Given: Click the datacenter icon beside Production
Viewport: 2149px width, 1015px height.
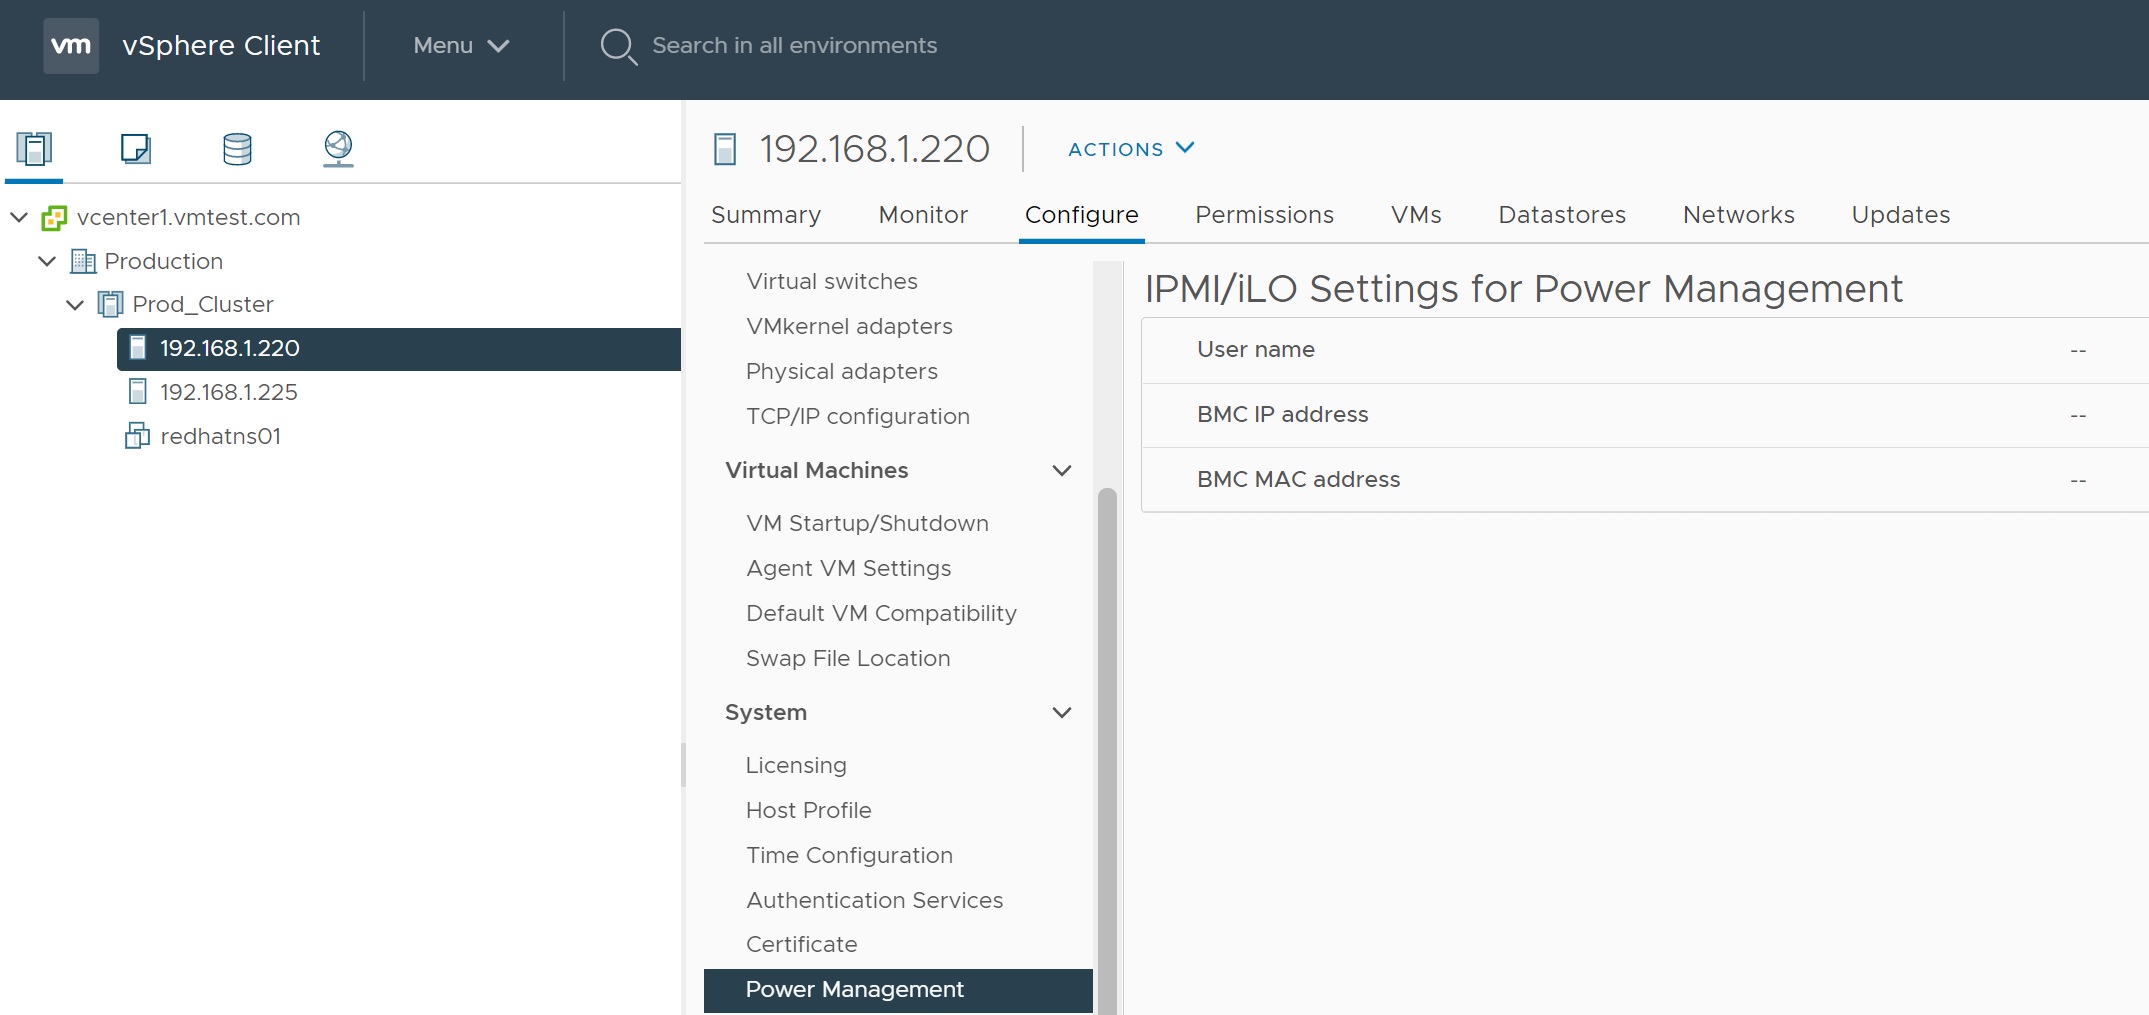Looking at the screenshot, I should tap(83, 262).
